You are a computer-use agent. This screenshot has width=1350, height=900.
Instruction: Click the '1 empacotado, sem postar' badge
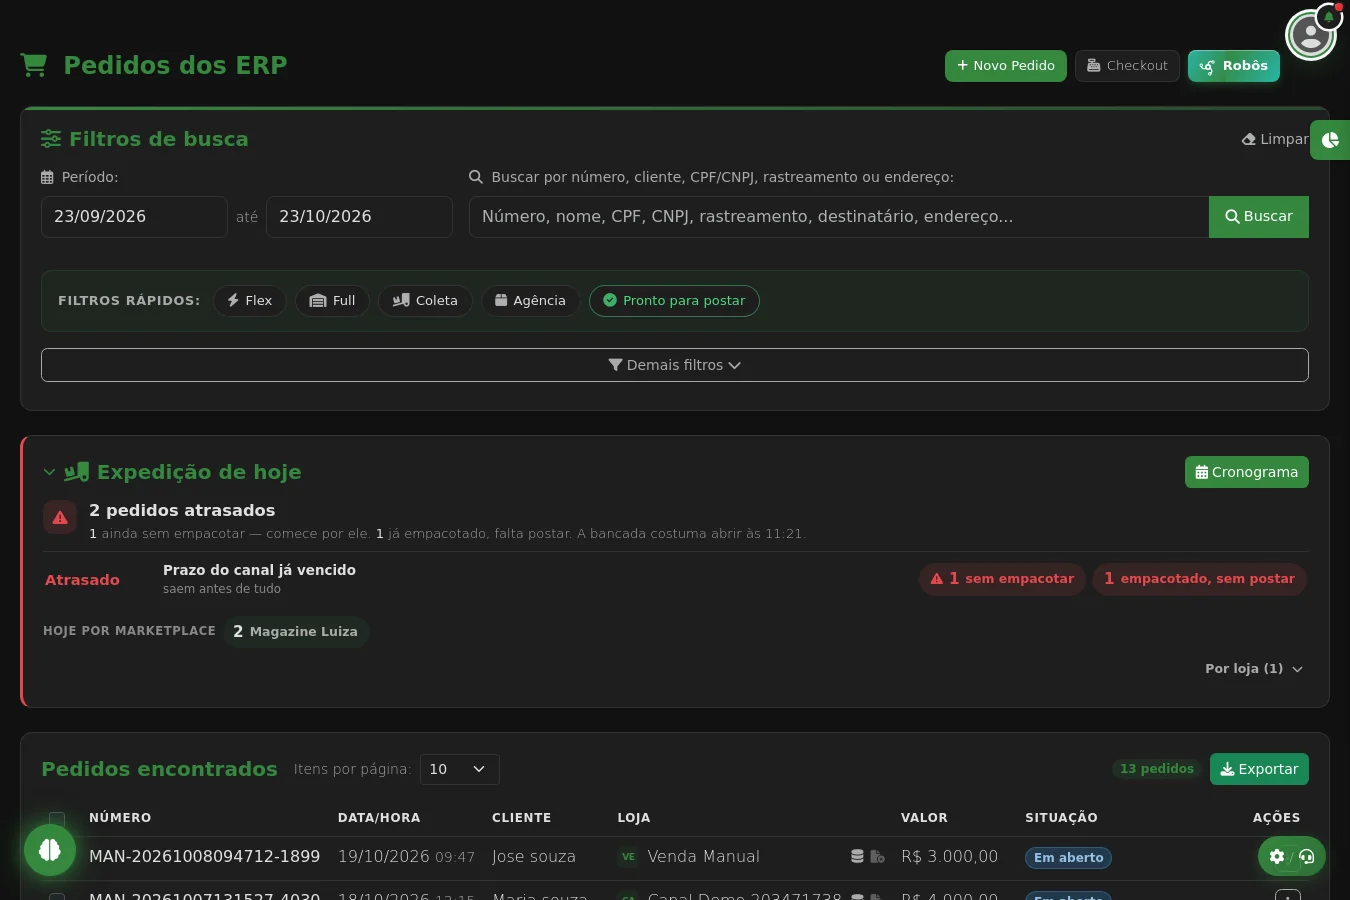(x=1199, y=579)
